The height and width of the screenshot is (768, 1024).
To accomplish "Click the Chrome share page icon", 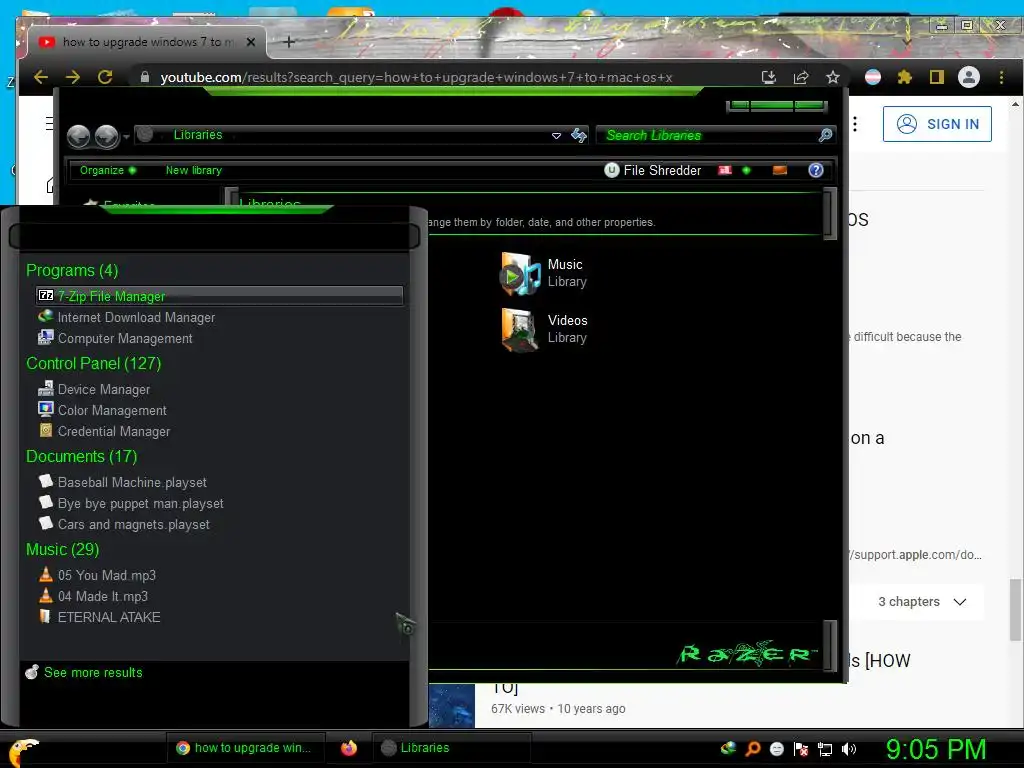I will click(x=801, y=77).
